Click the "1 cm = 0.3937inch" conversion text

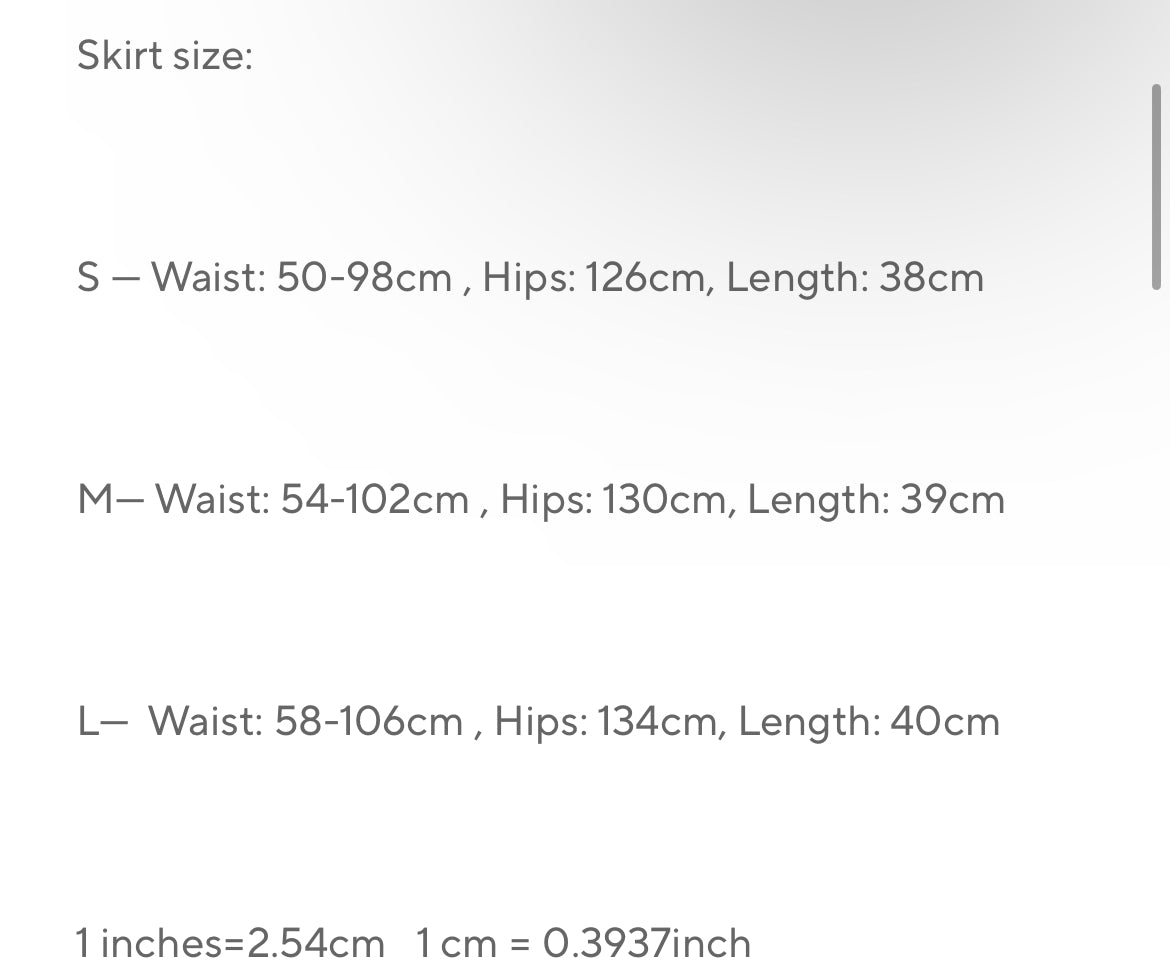584,943
